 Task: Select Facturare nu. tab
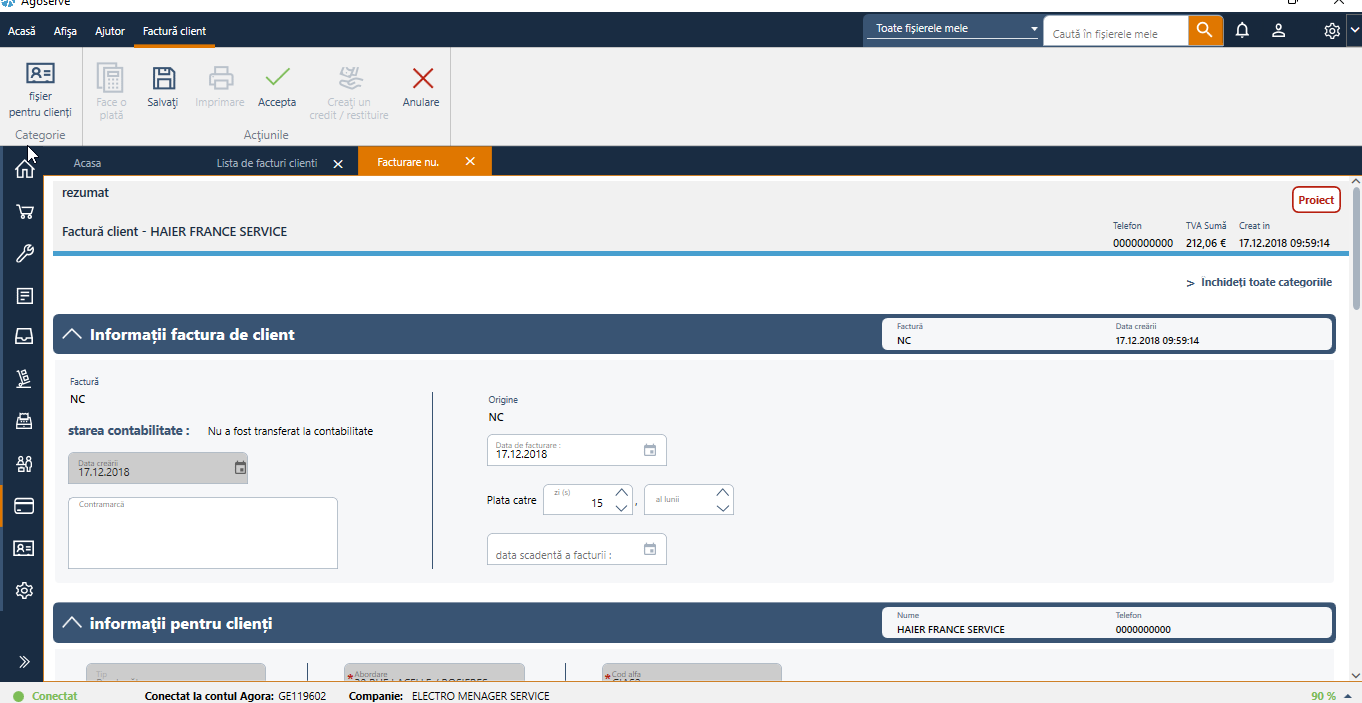(408, 162)
